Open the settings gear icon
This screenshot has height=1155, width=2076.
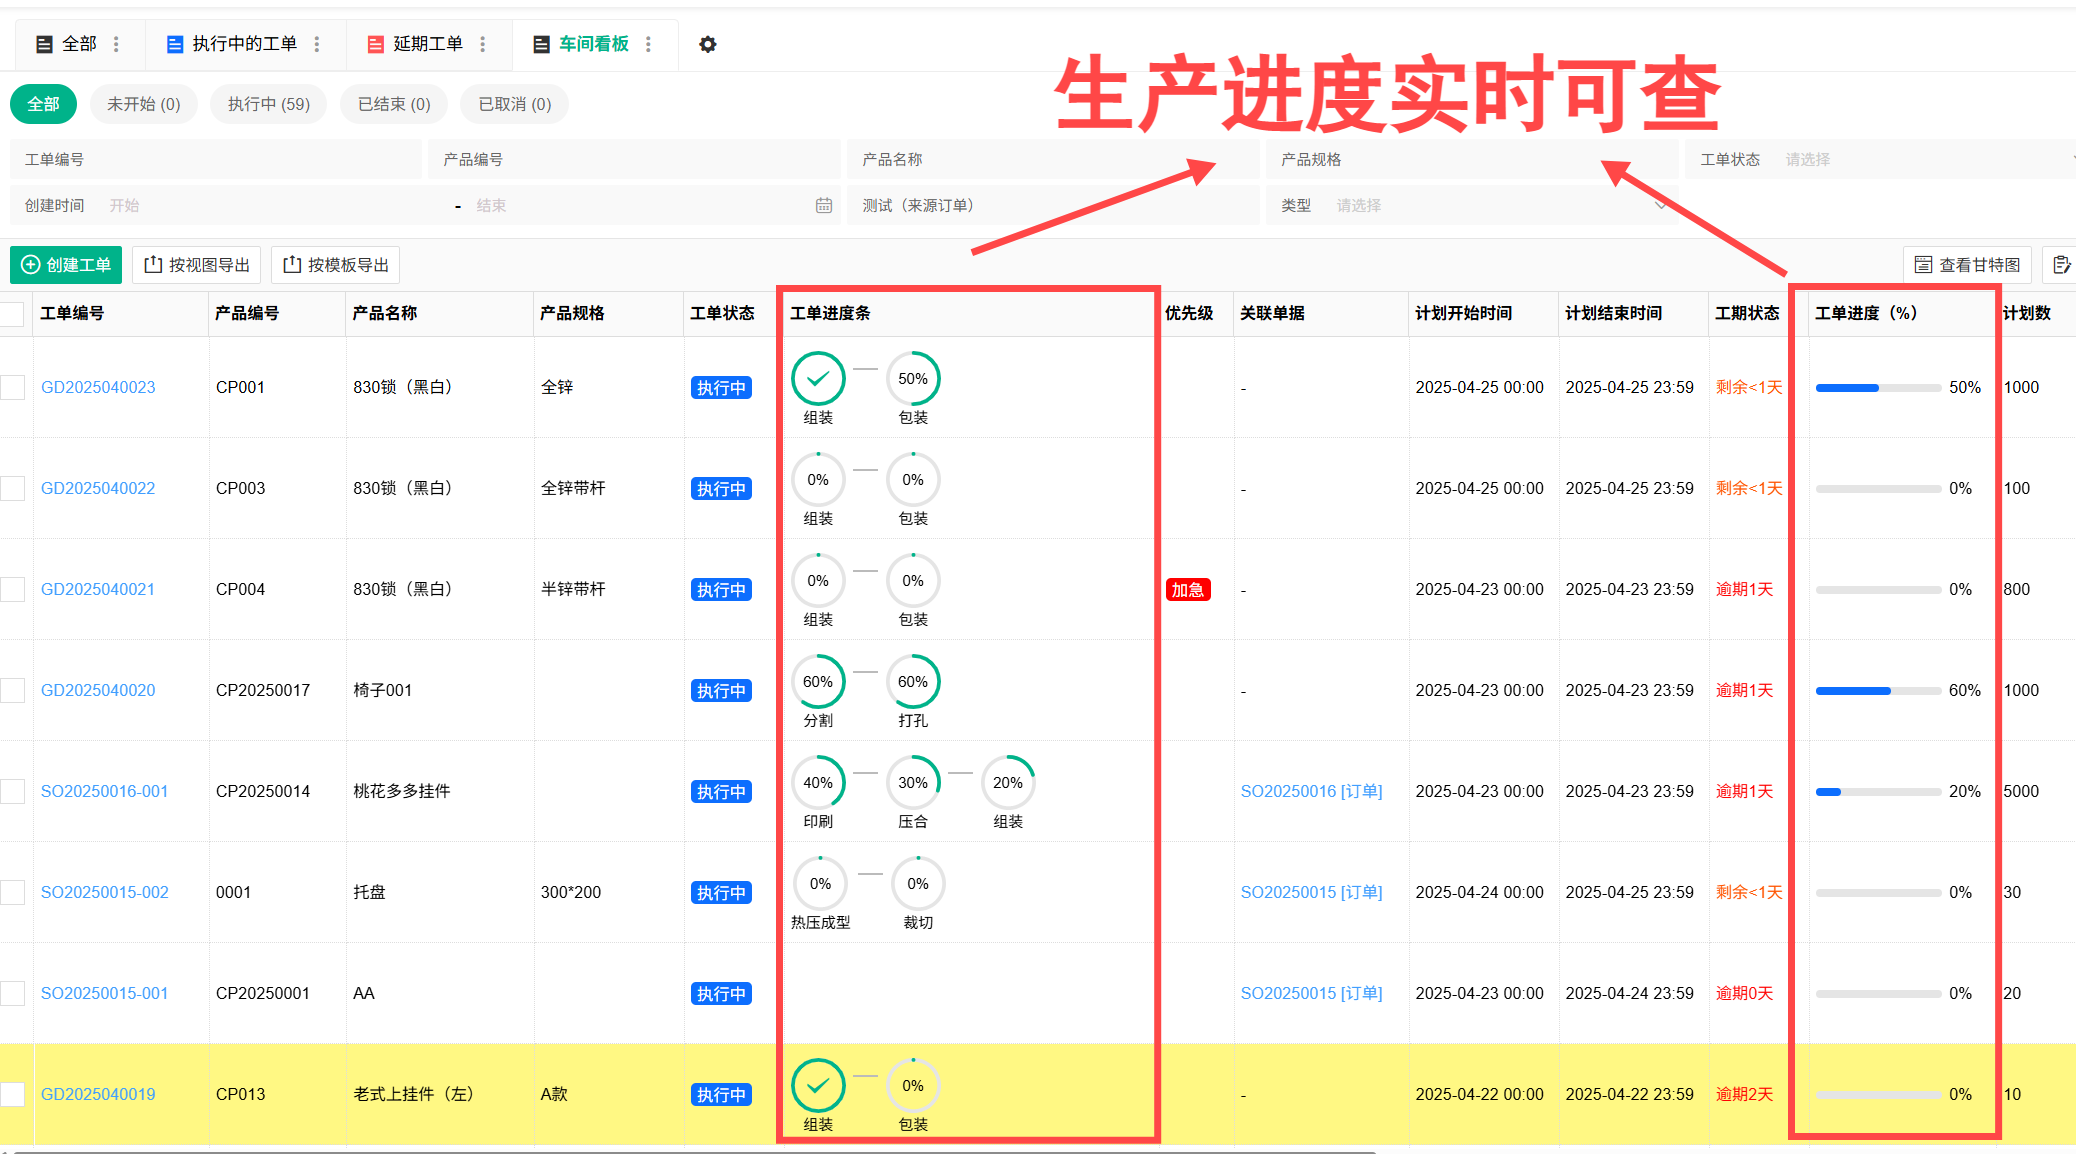click(x=708, y=44)
